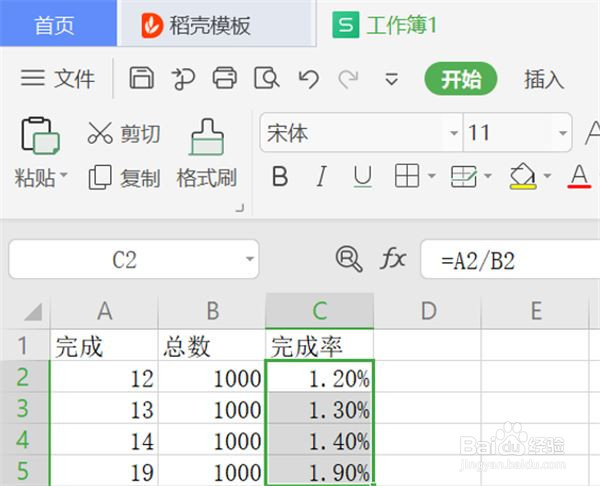Open the Borders dropdown arrow

pyautogui.click(x=432, y=176)
